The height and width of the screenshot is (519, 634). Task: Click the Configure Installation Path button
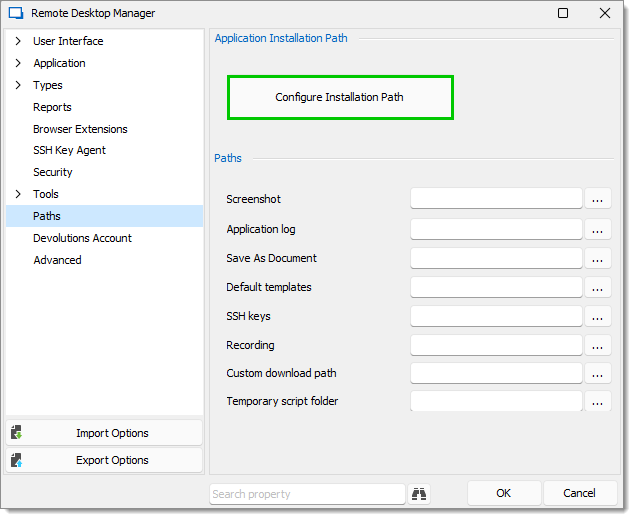[x=340, y=97]
